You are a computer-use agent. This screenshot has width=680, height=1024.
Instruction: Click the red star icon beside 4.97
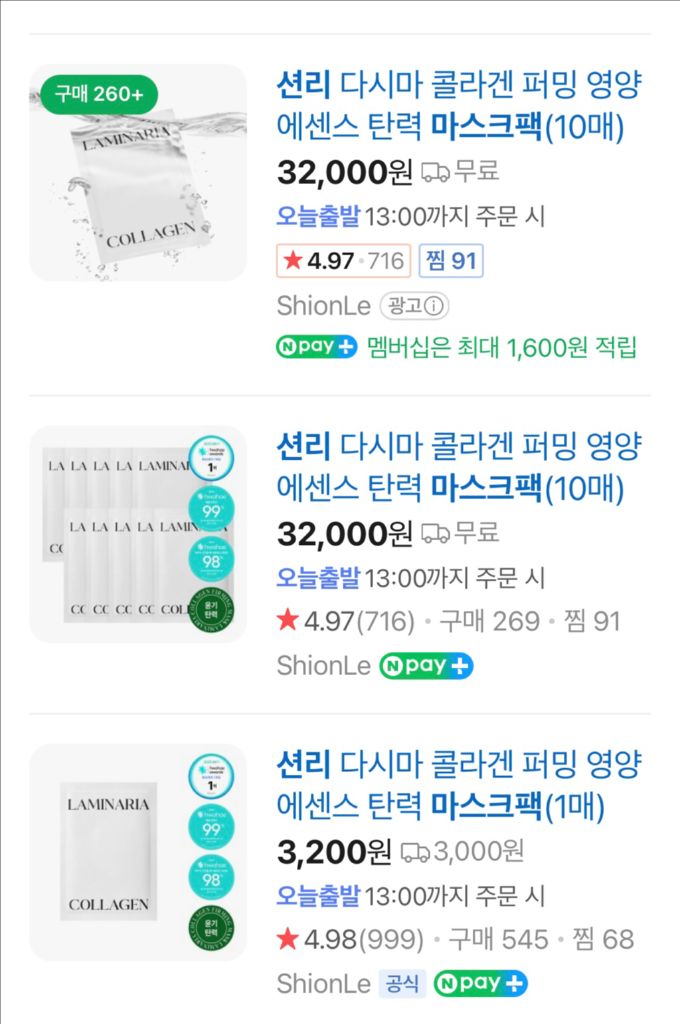(291, 259)
